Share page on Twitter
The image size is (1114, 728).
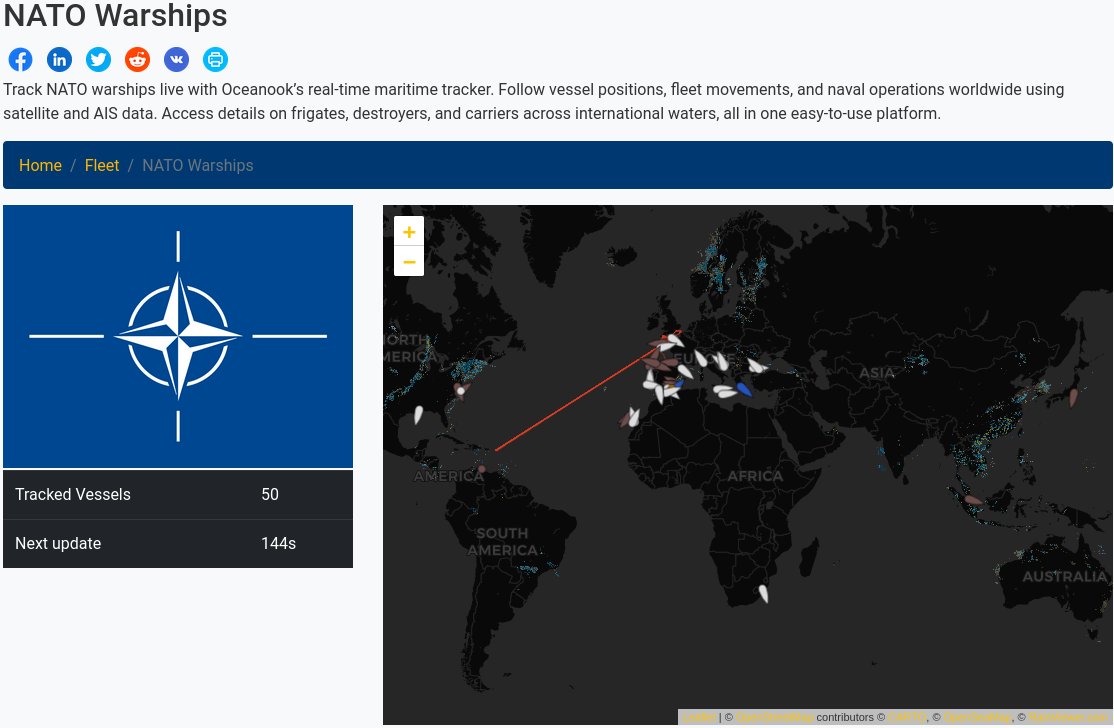coord(99,60)
